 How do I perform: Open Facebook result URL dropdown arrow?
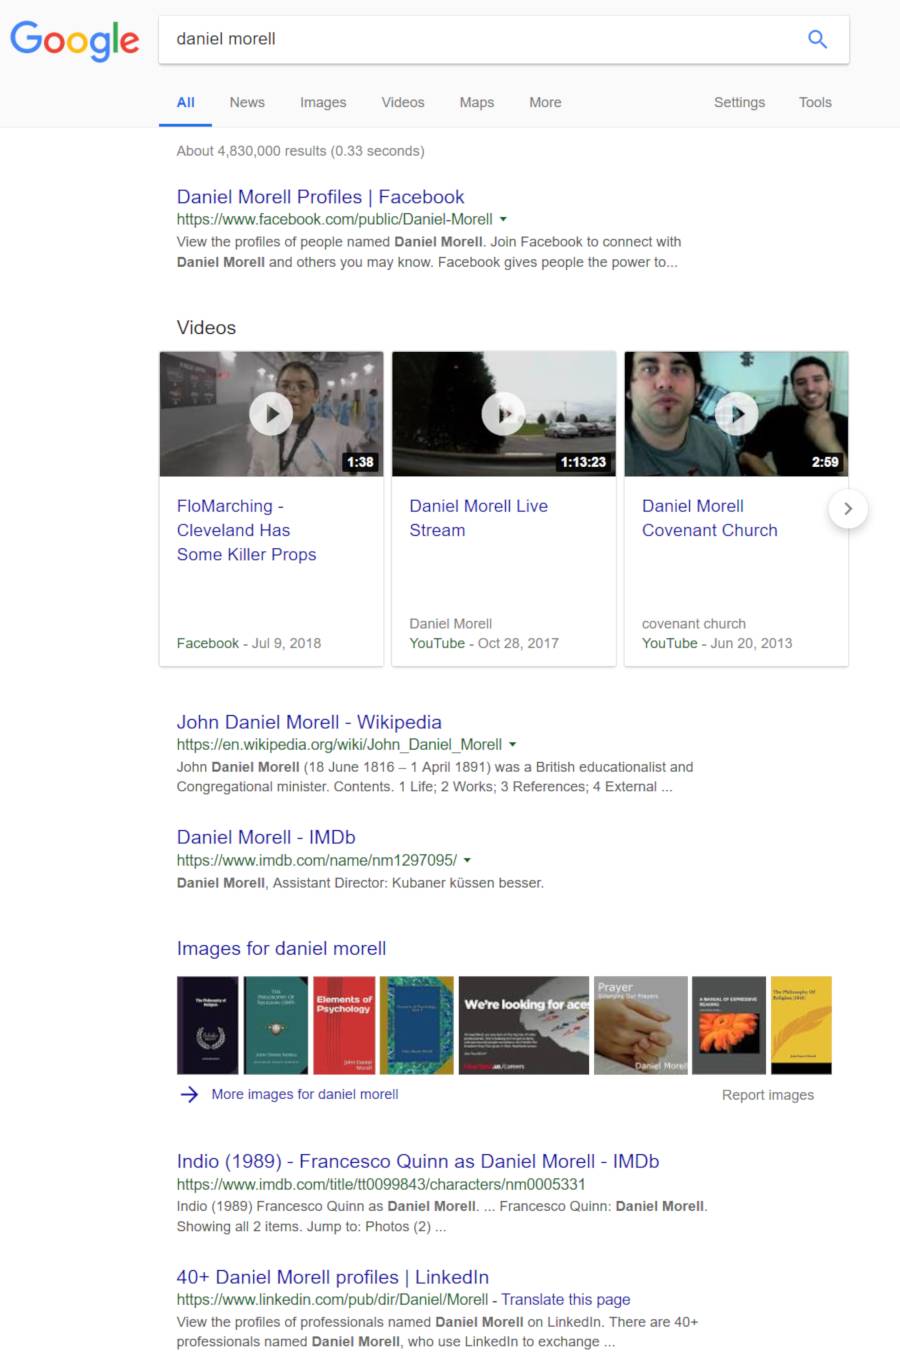click(503, 219)
